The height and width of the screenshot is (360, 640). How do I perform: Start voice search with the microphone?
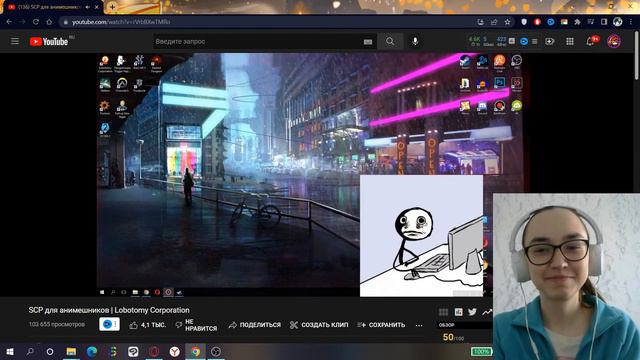(415, 41)
